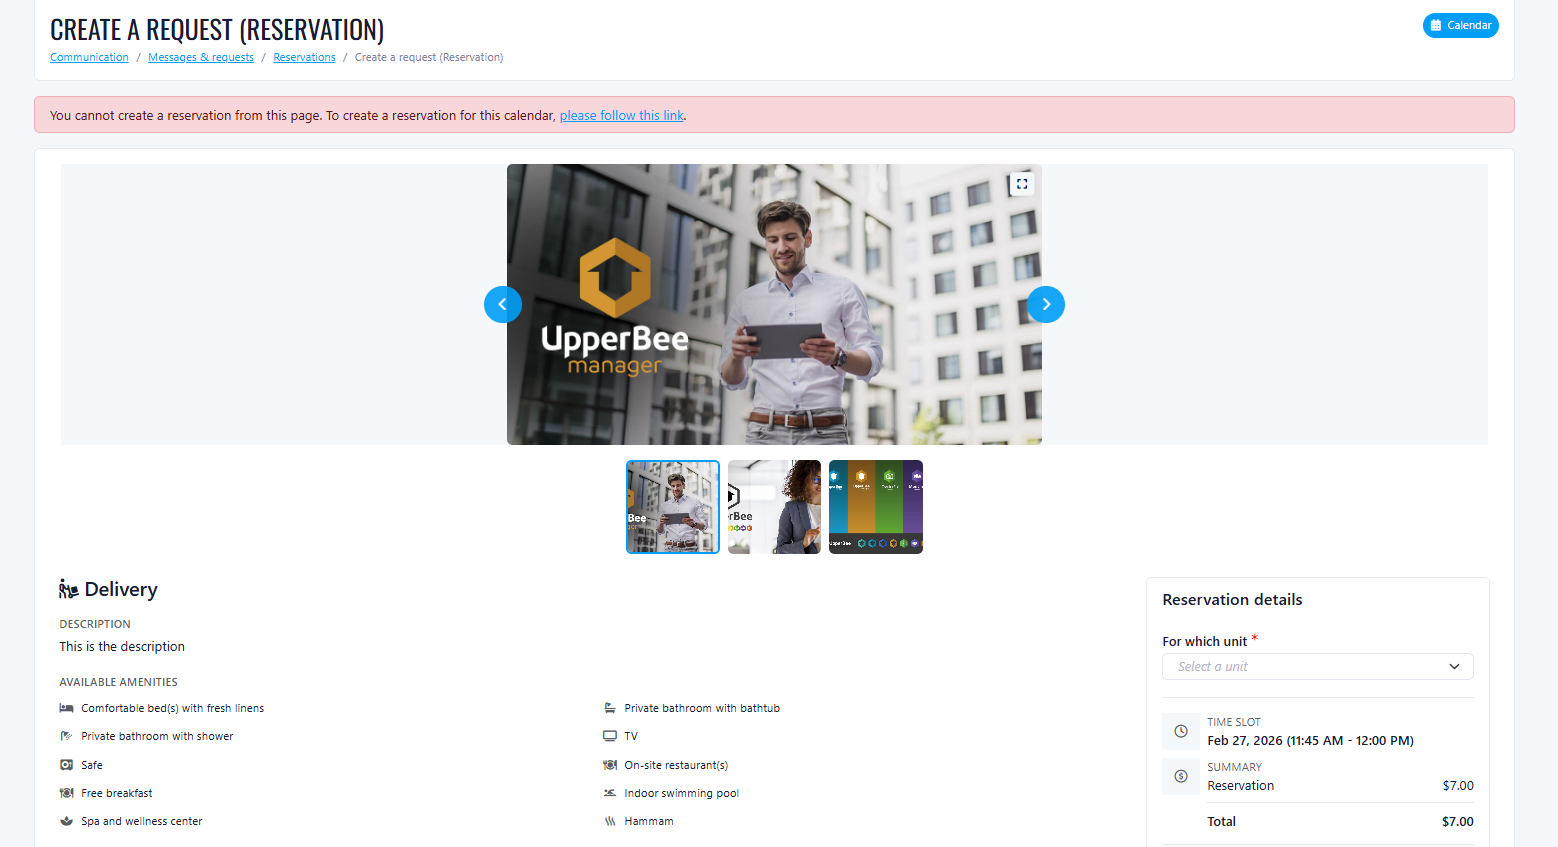Click the 'On-site restaurant(s)' text
The width and height of the screenshot is (1558, 847).
pos(676,765)
